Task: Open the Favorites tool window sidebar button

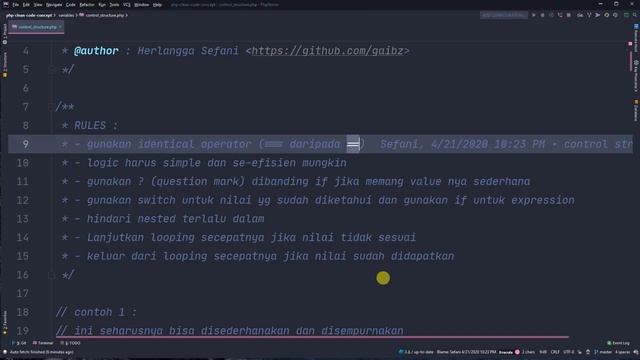Action: tap(5, 322)
